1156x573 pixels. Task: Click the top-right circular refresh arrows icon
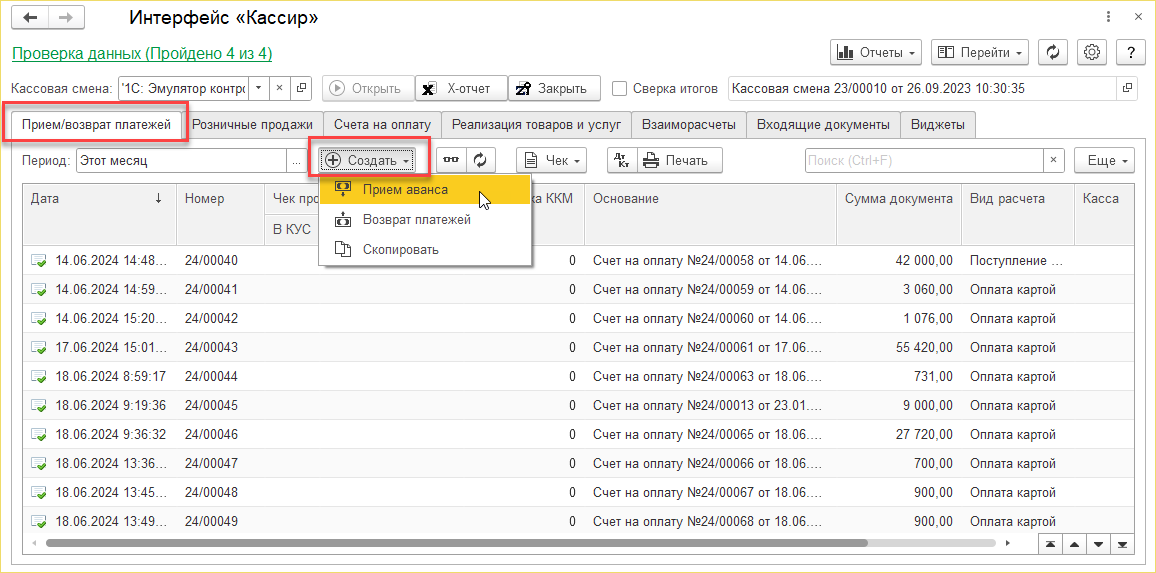[1052, 52]
